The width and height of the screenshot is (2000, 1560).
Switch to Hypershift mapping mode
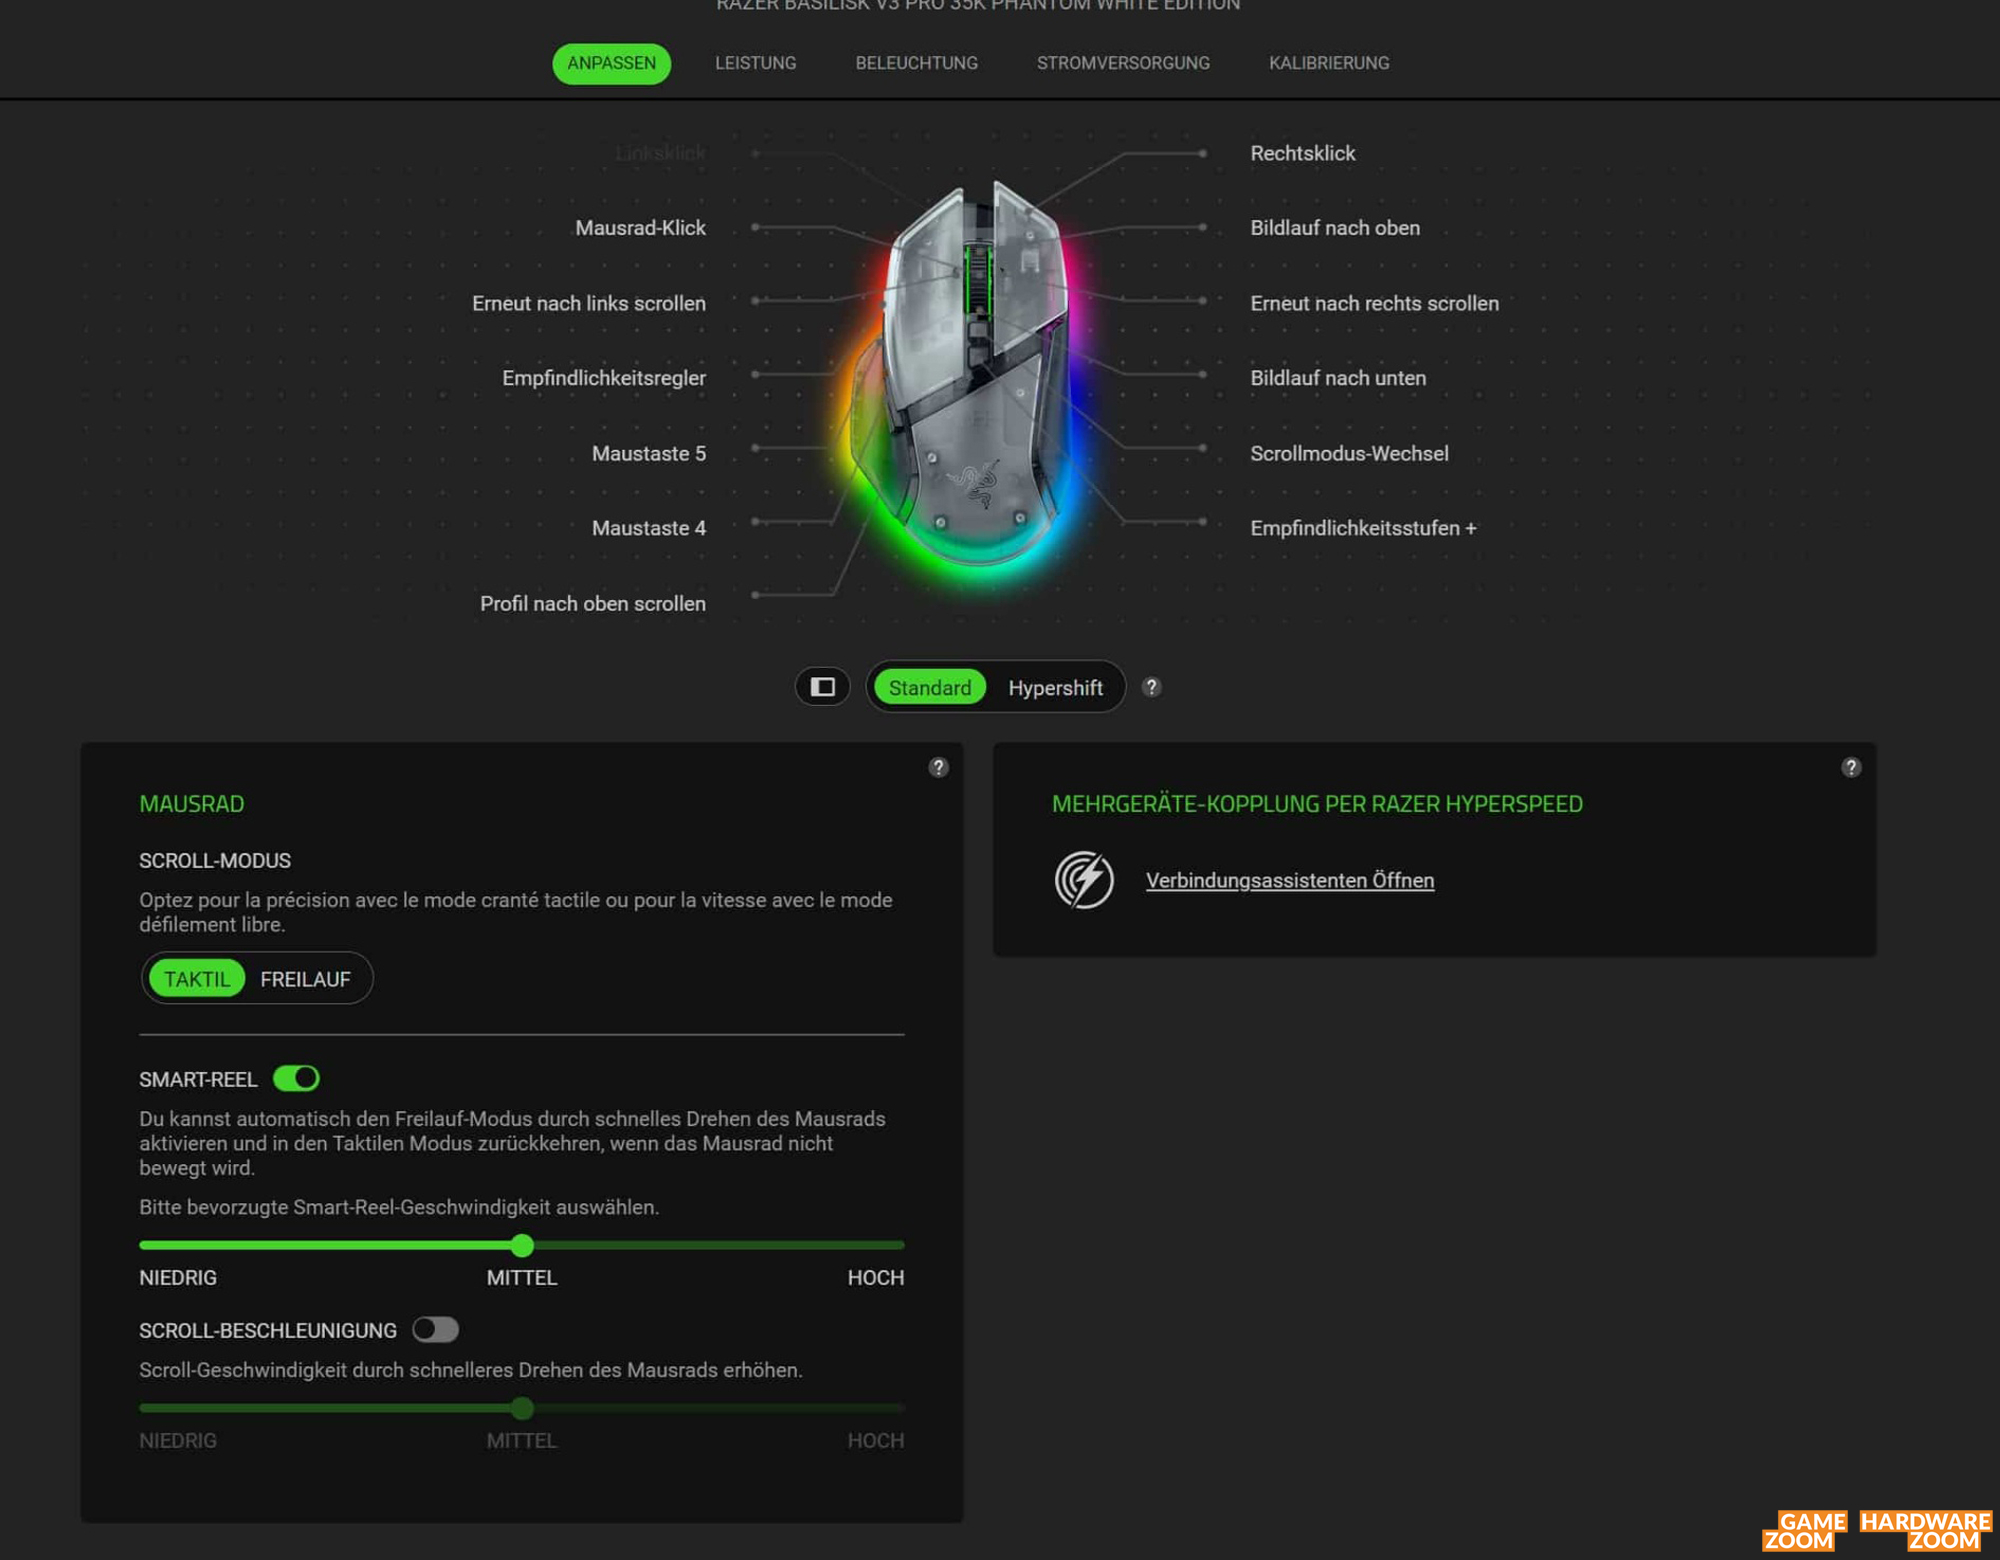(1055, 688)
